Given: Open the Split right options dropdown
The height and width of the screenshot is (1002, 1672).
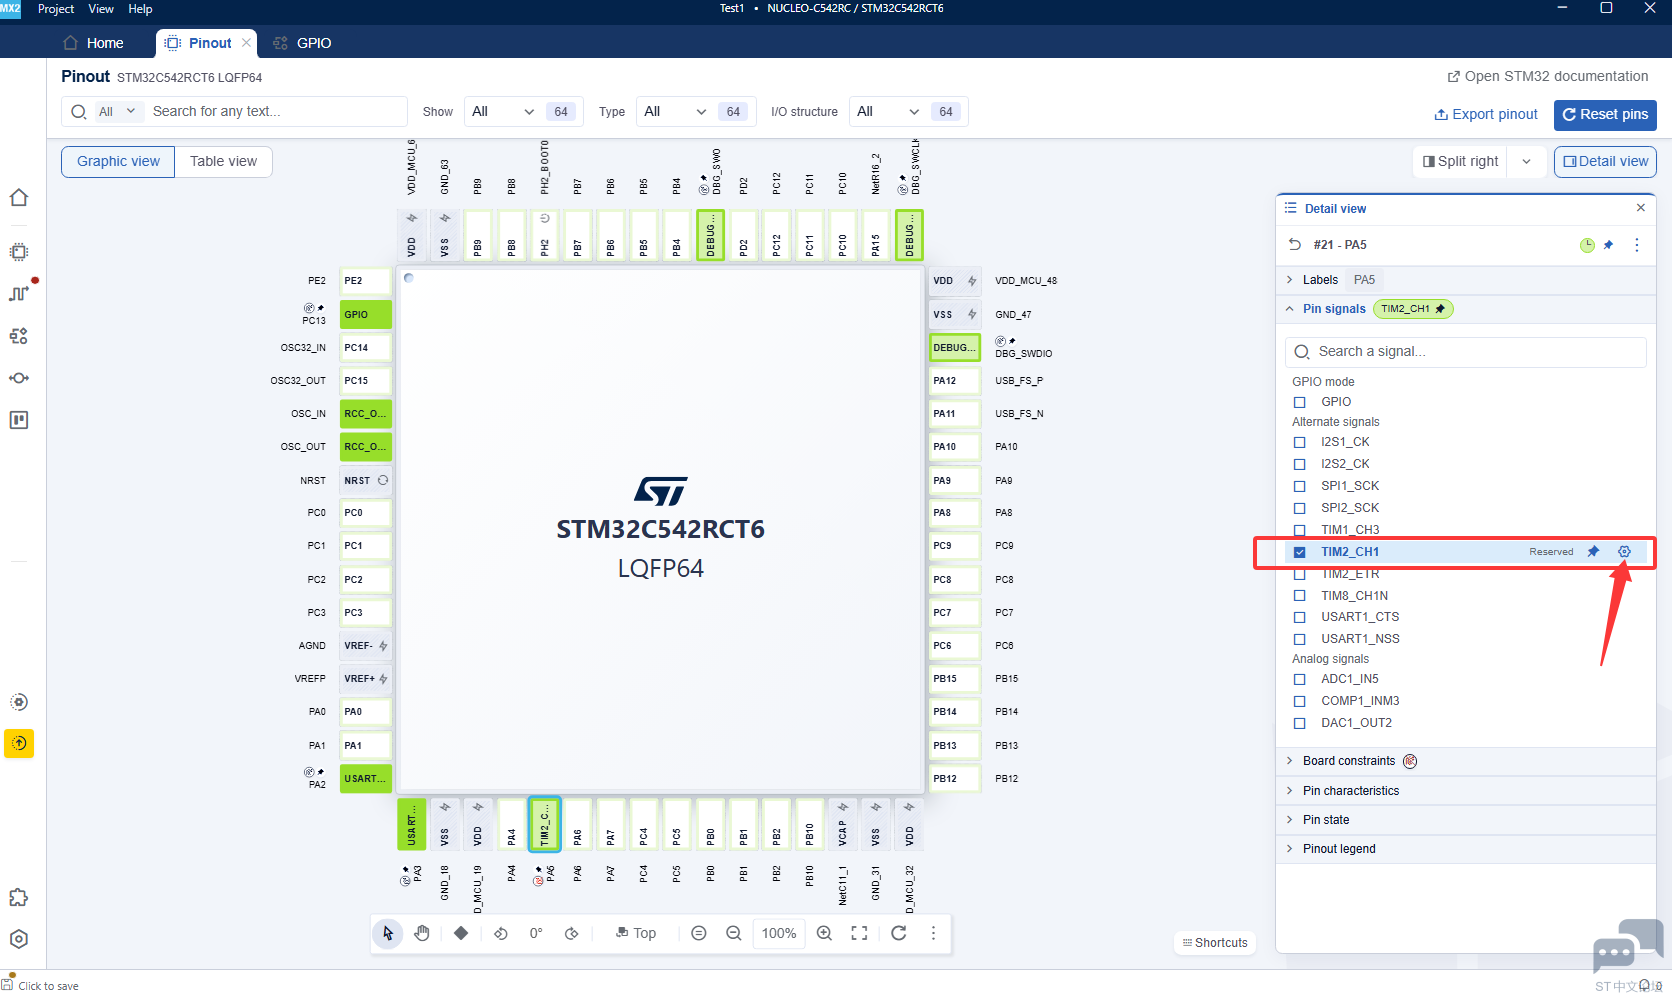Looking at the screenshot, I should [x=1526, y=161].
